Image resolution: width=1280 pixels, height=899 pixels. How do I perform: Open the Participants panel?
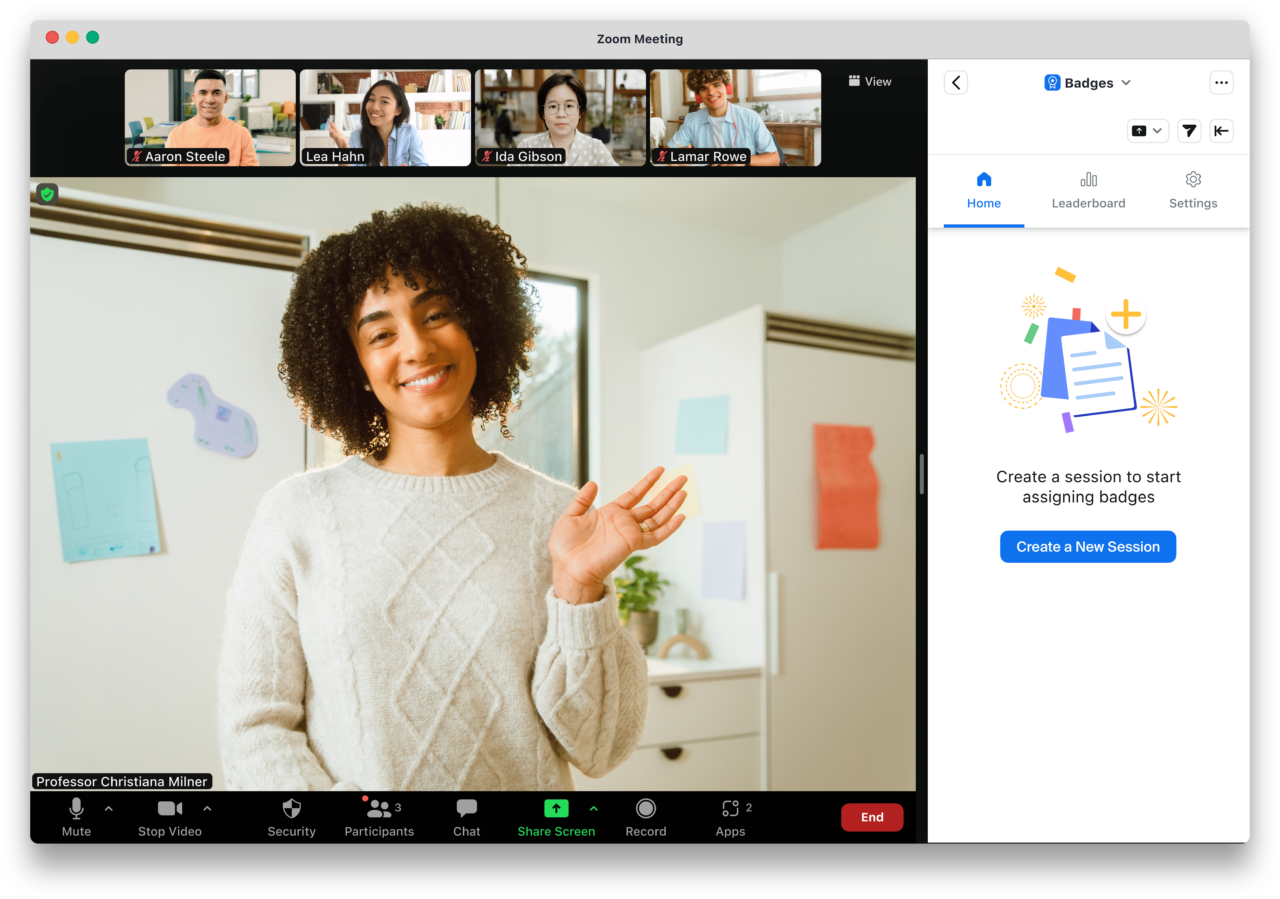pyautogui.click(x=379, y=816)
